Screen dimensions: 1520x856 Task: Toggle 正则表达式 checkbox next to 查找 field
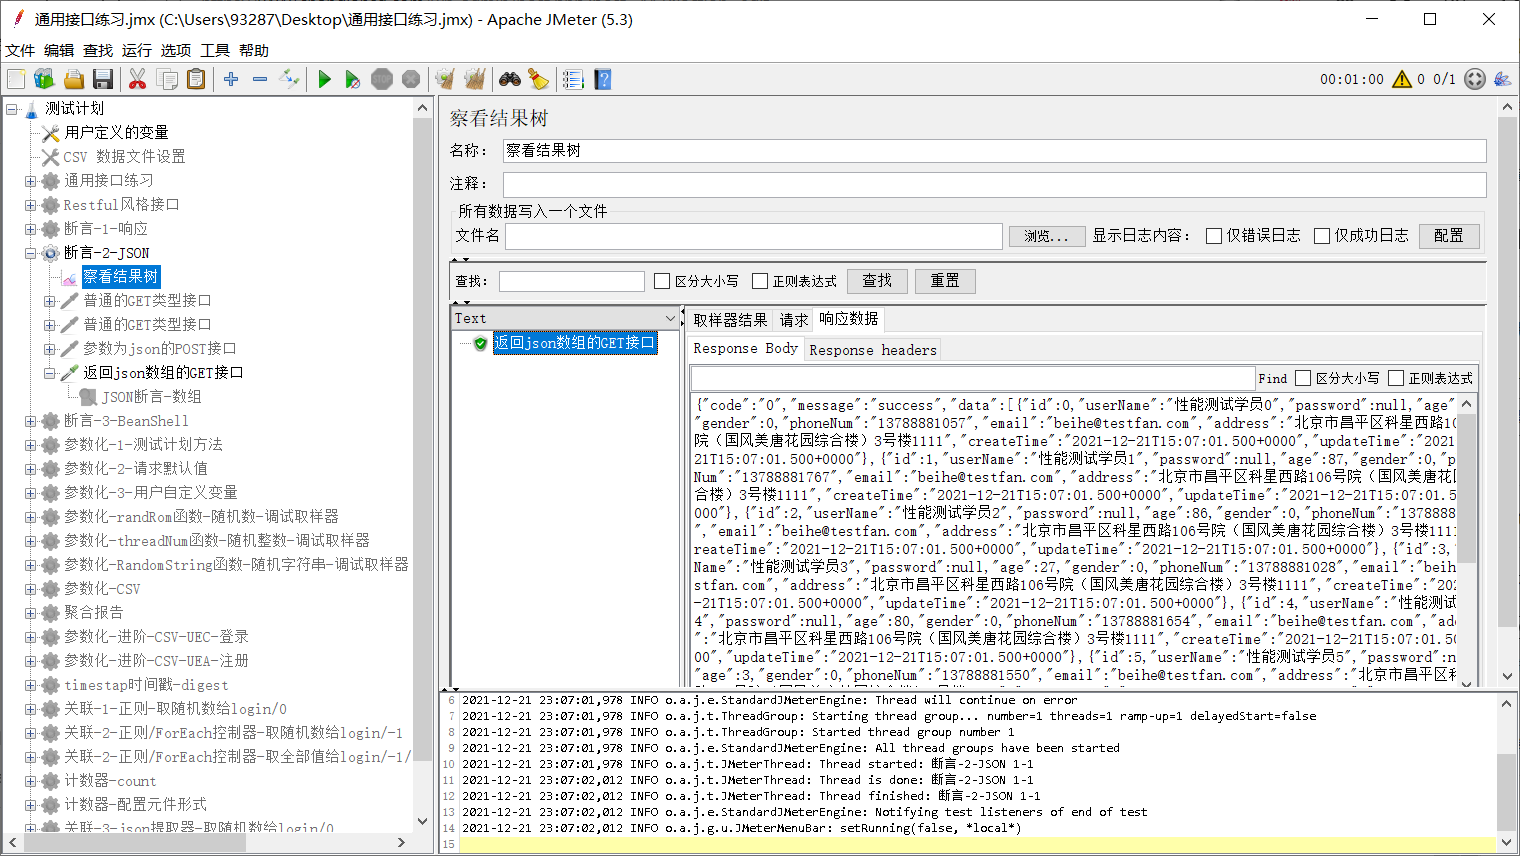pyautogui.click(x=760, y=281)
